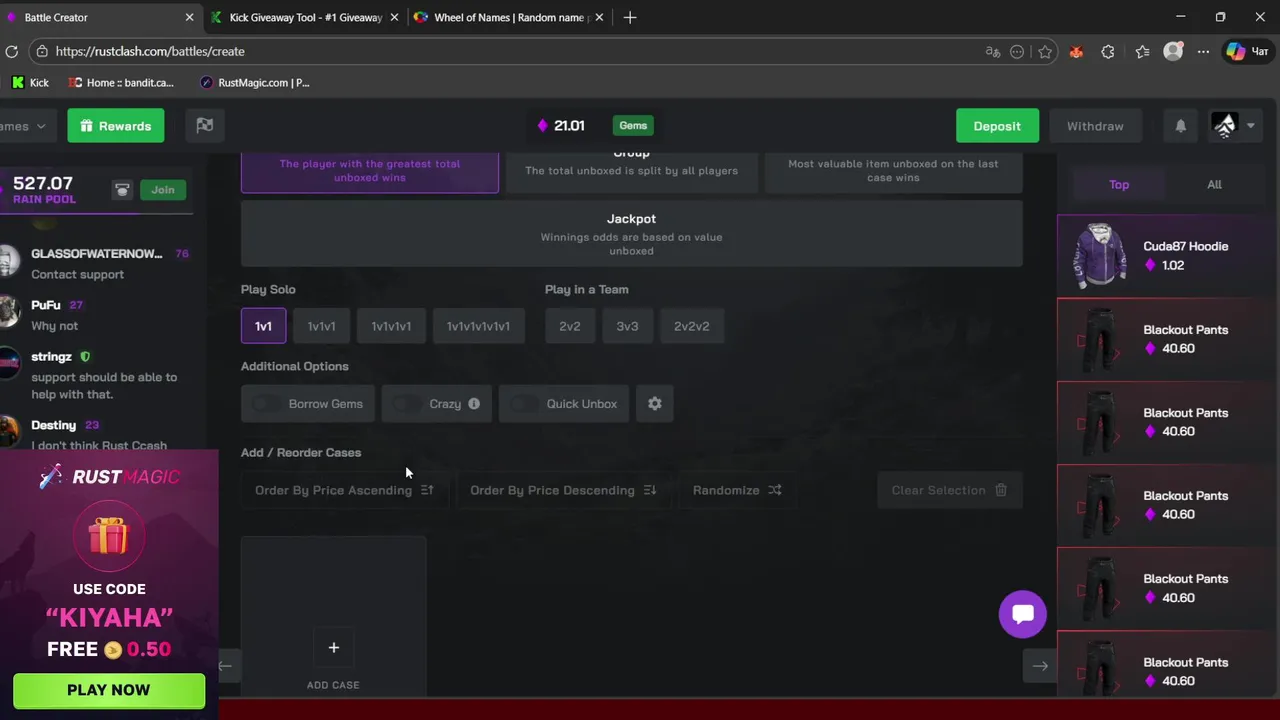Select the 1v1v1 solo mode
Viewport: 1280px width, 720px height.
click(321, 326)
